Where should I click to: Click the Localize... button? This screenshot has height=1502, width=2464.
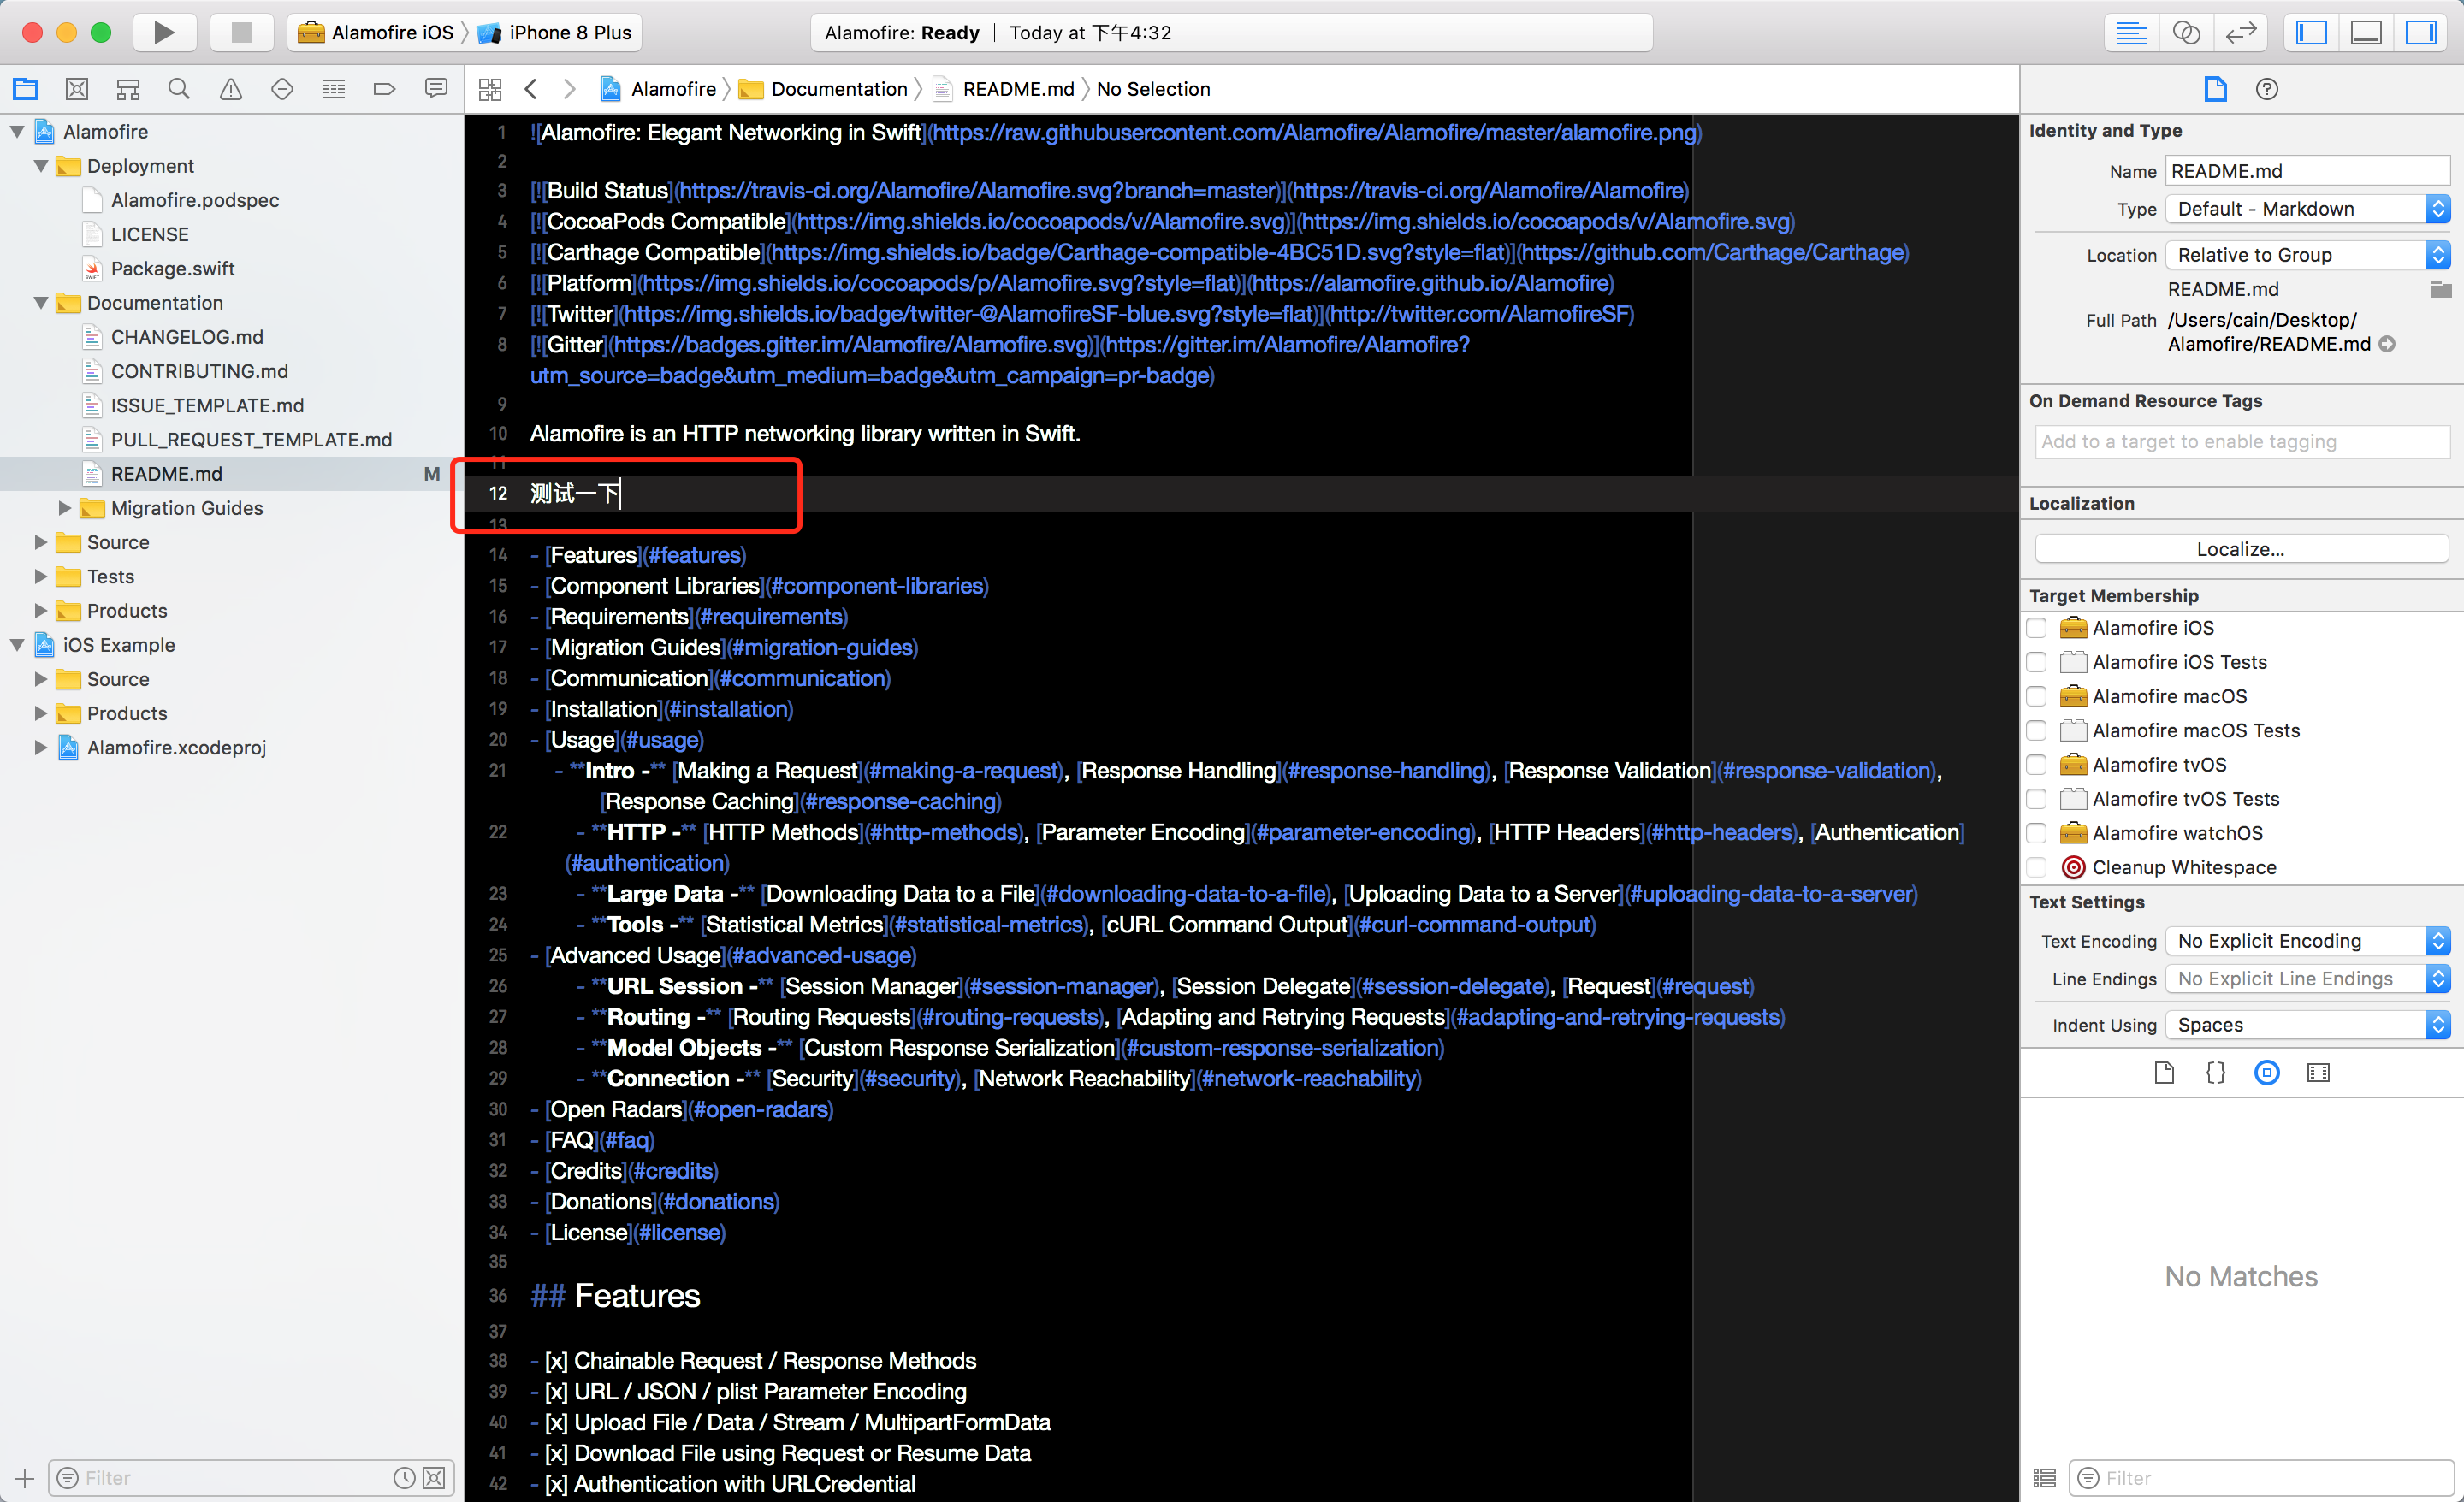click(2240, 549)
